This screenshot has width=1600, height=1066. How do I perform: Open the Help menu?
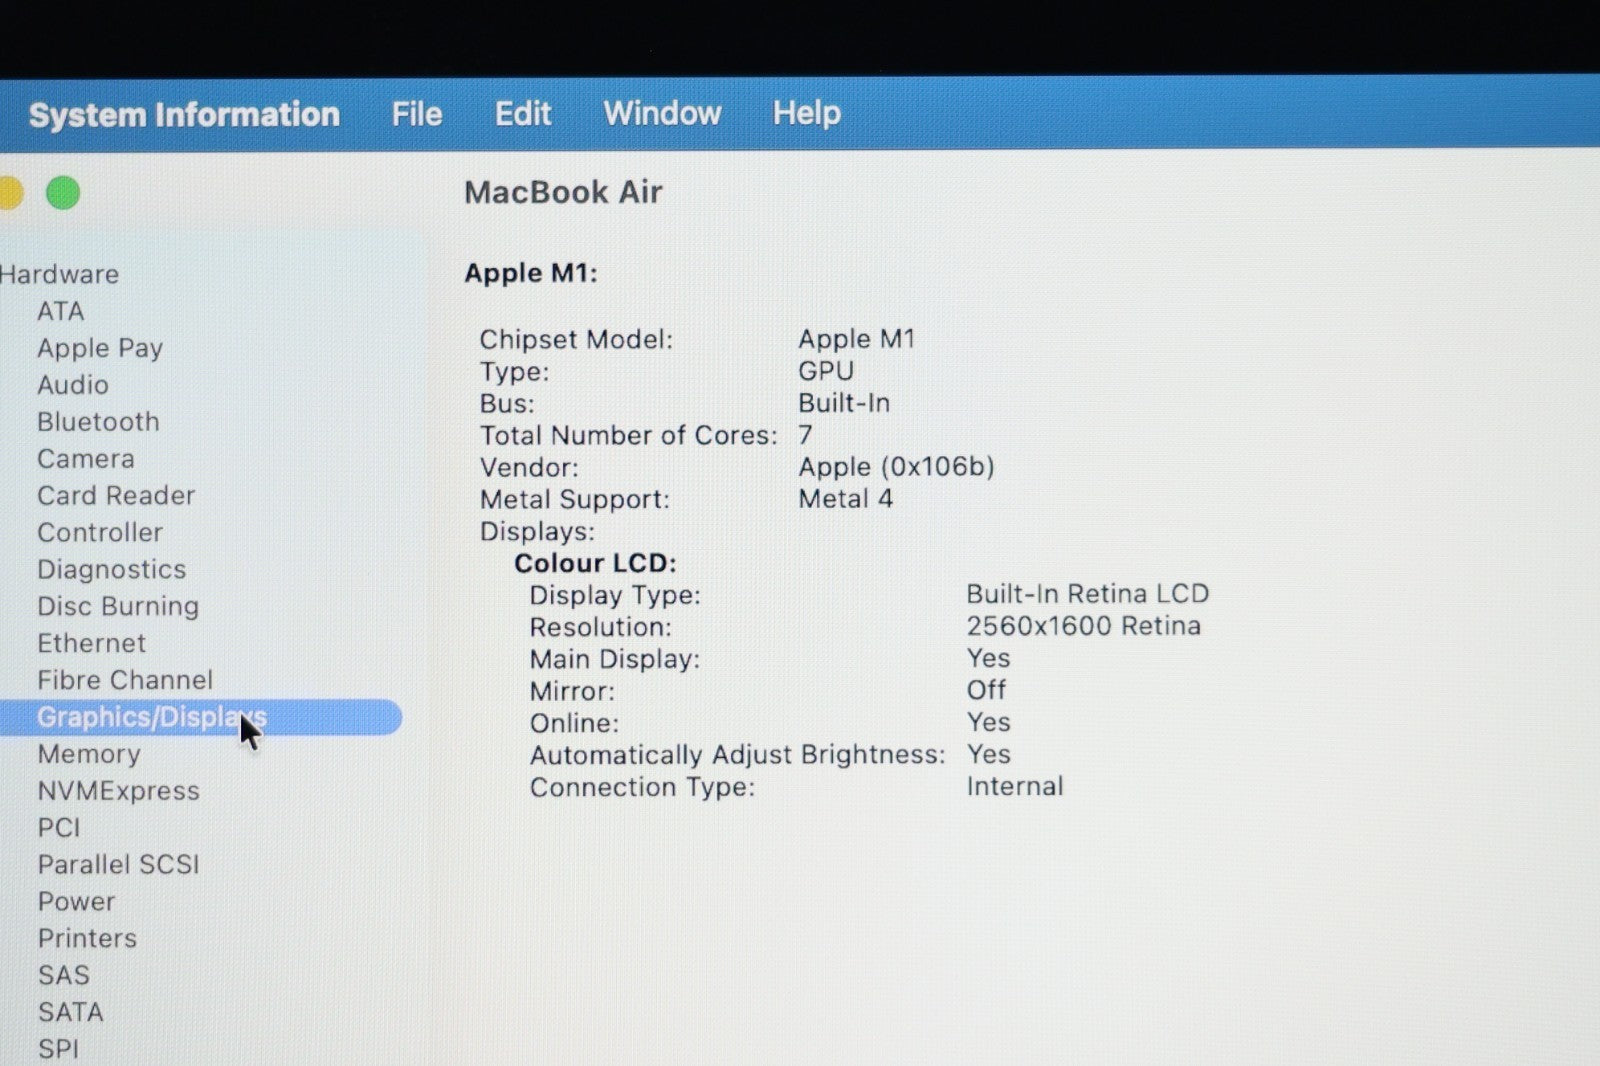coord(806,113)
